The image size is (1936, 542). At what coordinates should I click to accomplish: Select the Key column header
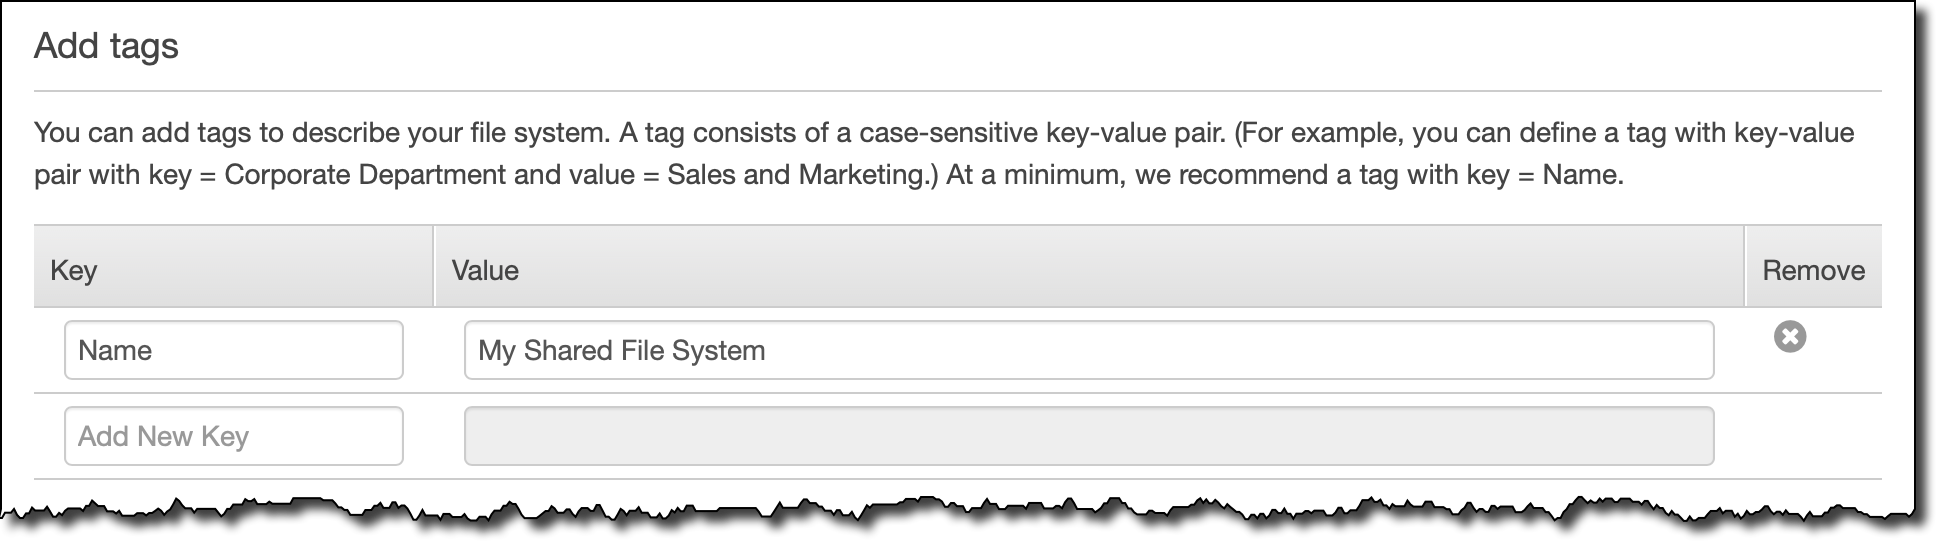coord(74,270)
